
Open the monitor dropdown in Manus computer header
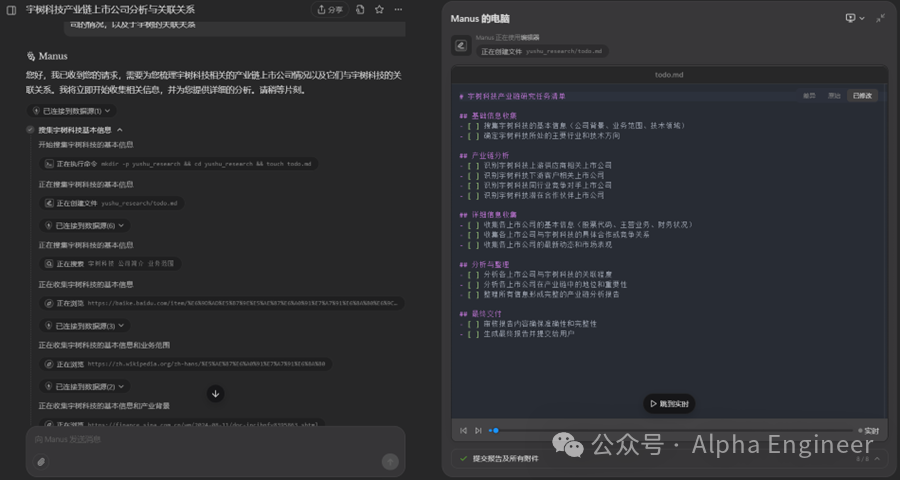click(855, 18)
